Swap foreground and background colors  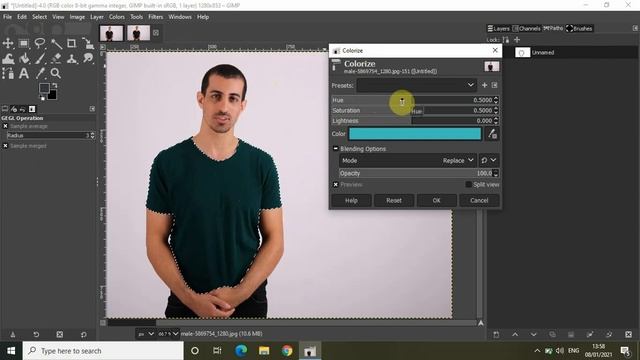click(x=54, y=86)
